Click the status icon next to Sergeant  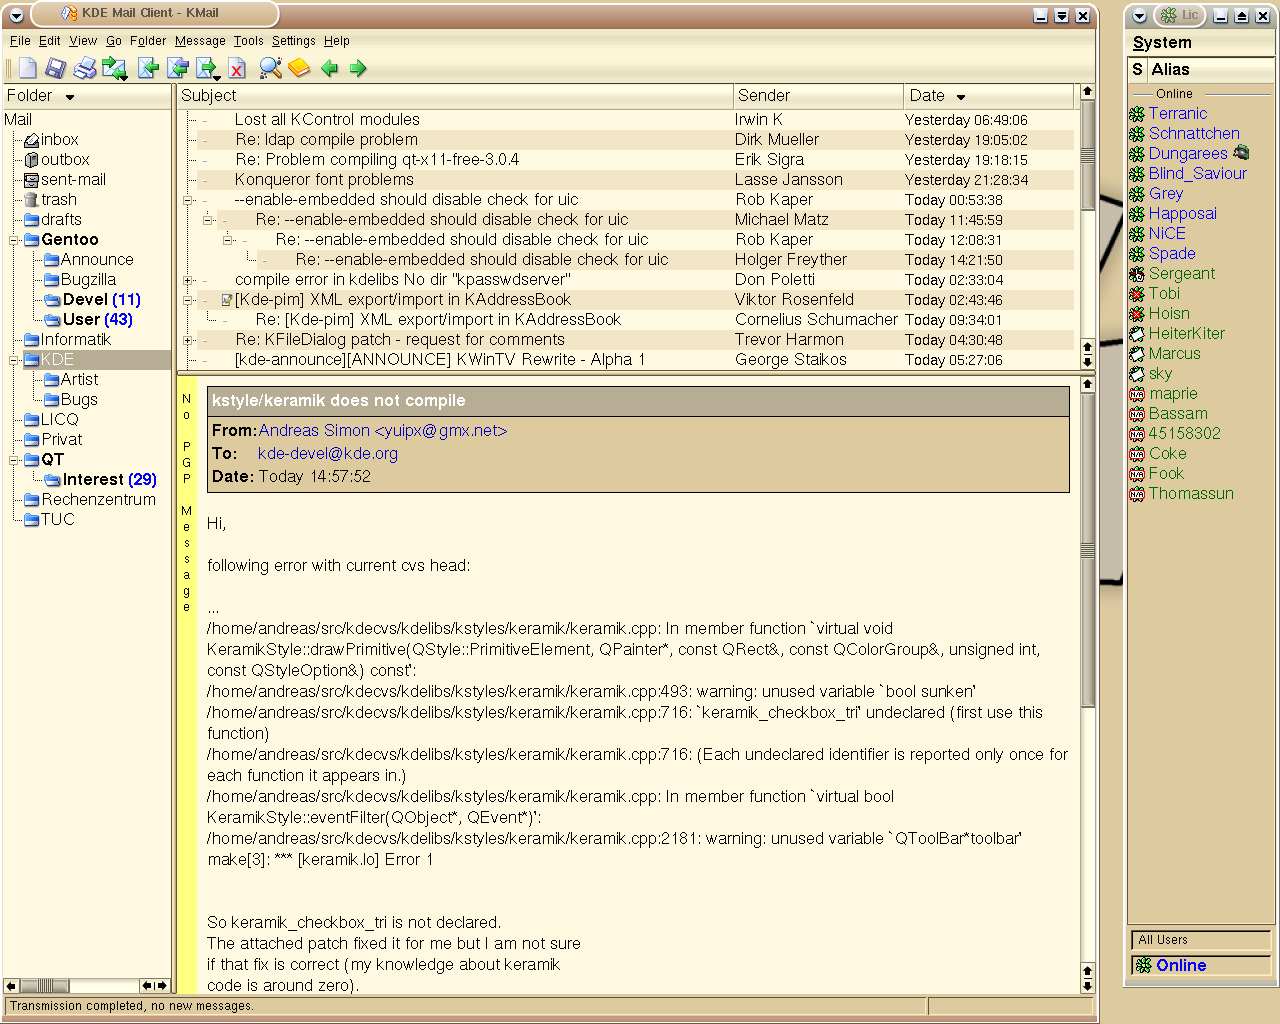[1137, 274]
